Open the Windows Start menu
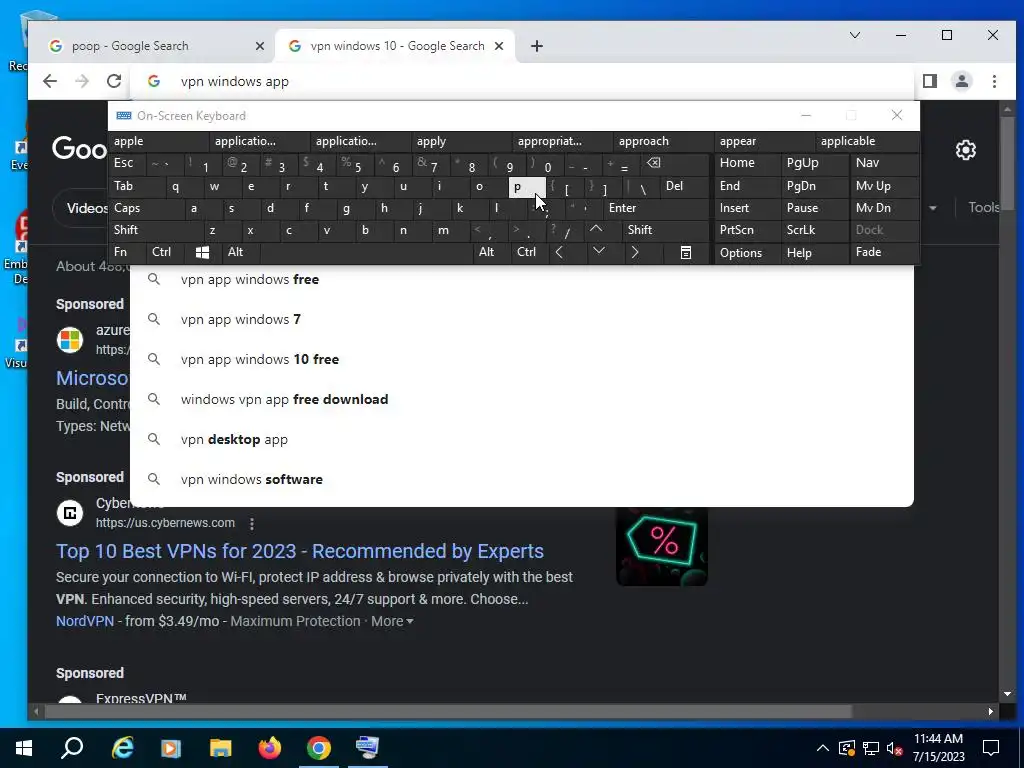The image size is (1024, 768). (24, 748)
